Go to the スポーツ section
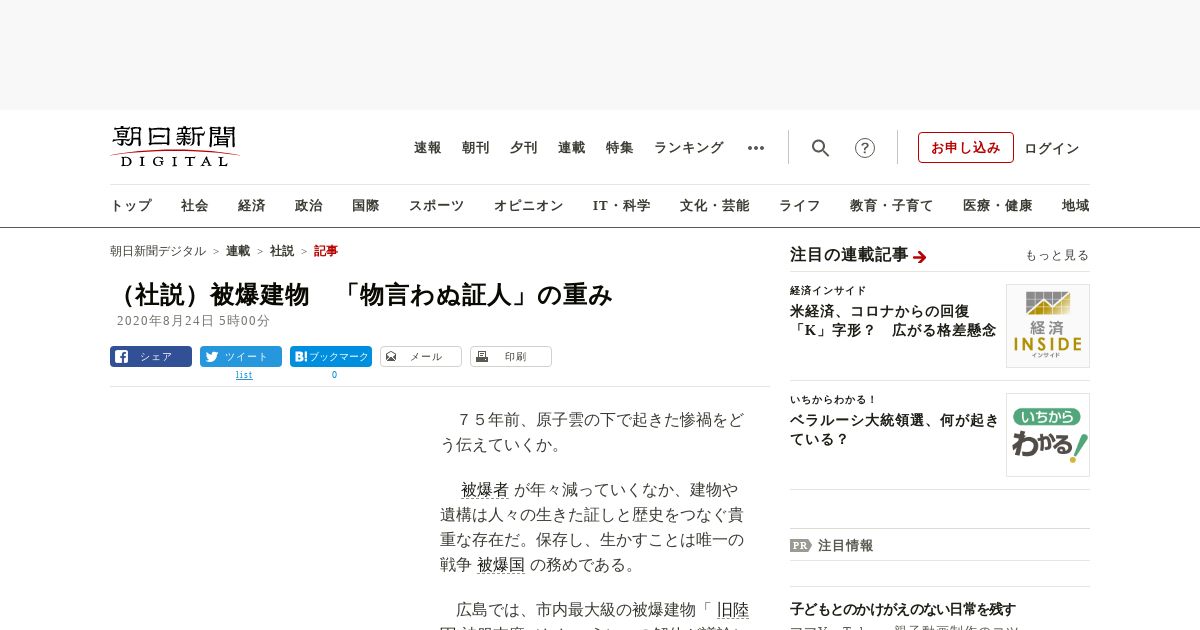This screenshot has width=1200, height=630. point(436,206)
